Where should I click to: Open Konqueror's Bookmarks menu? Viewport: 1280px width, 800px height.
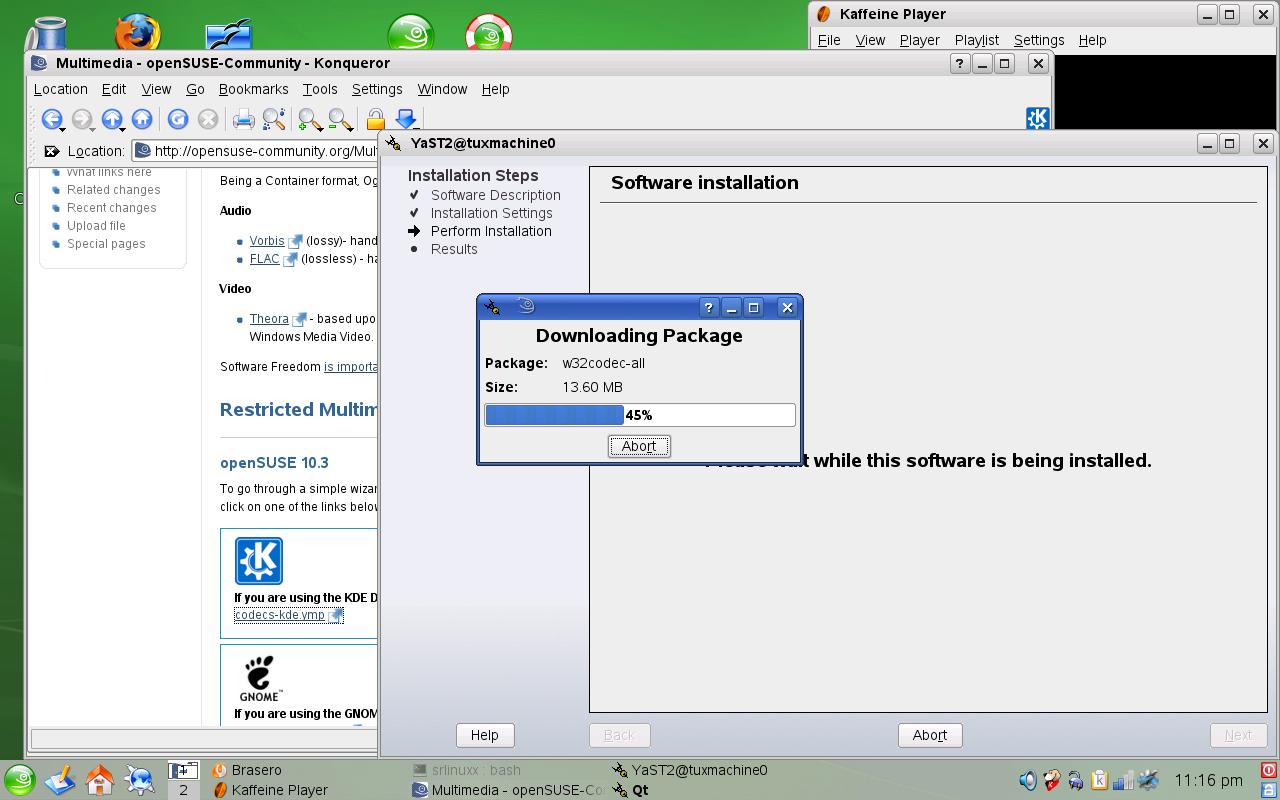253,89
